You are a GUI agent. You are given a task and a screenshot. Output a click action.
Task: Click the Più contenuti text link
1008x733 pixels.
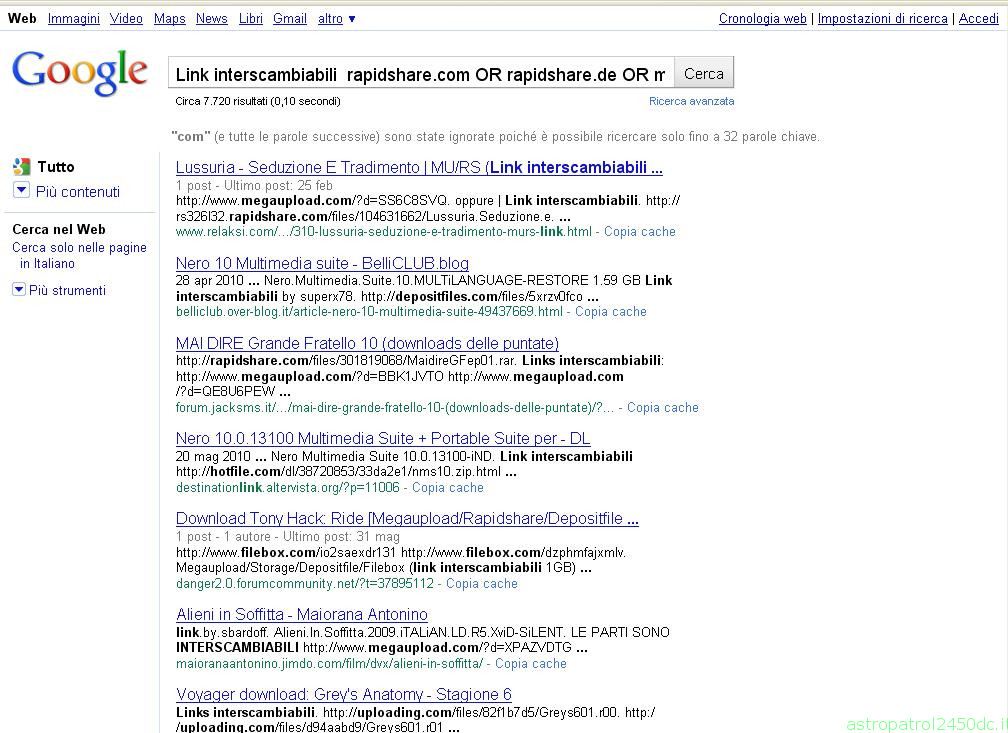(x=78, y=192)
